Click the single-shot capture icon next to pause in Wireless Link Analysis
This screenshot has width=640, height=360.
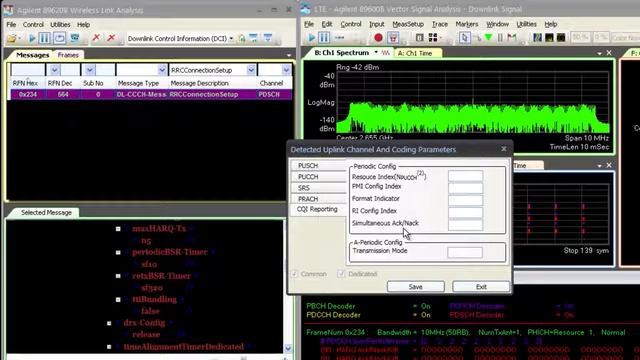click(60, 38)
